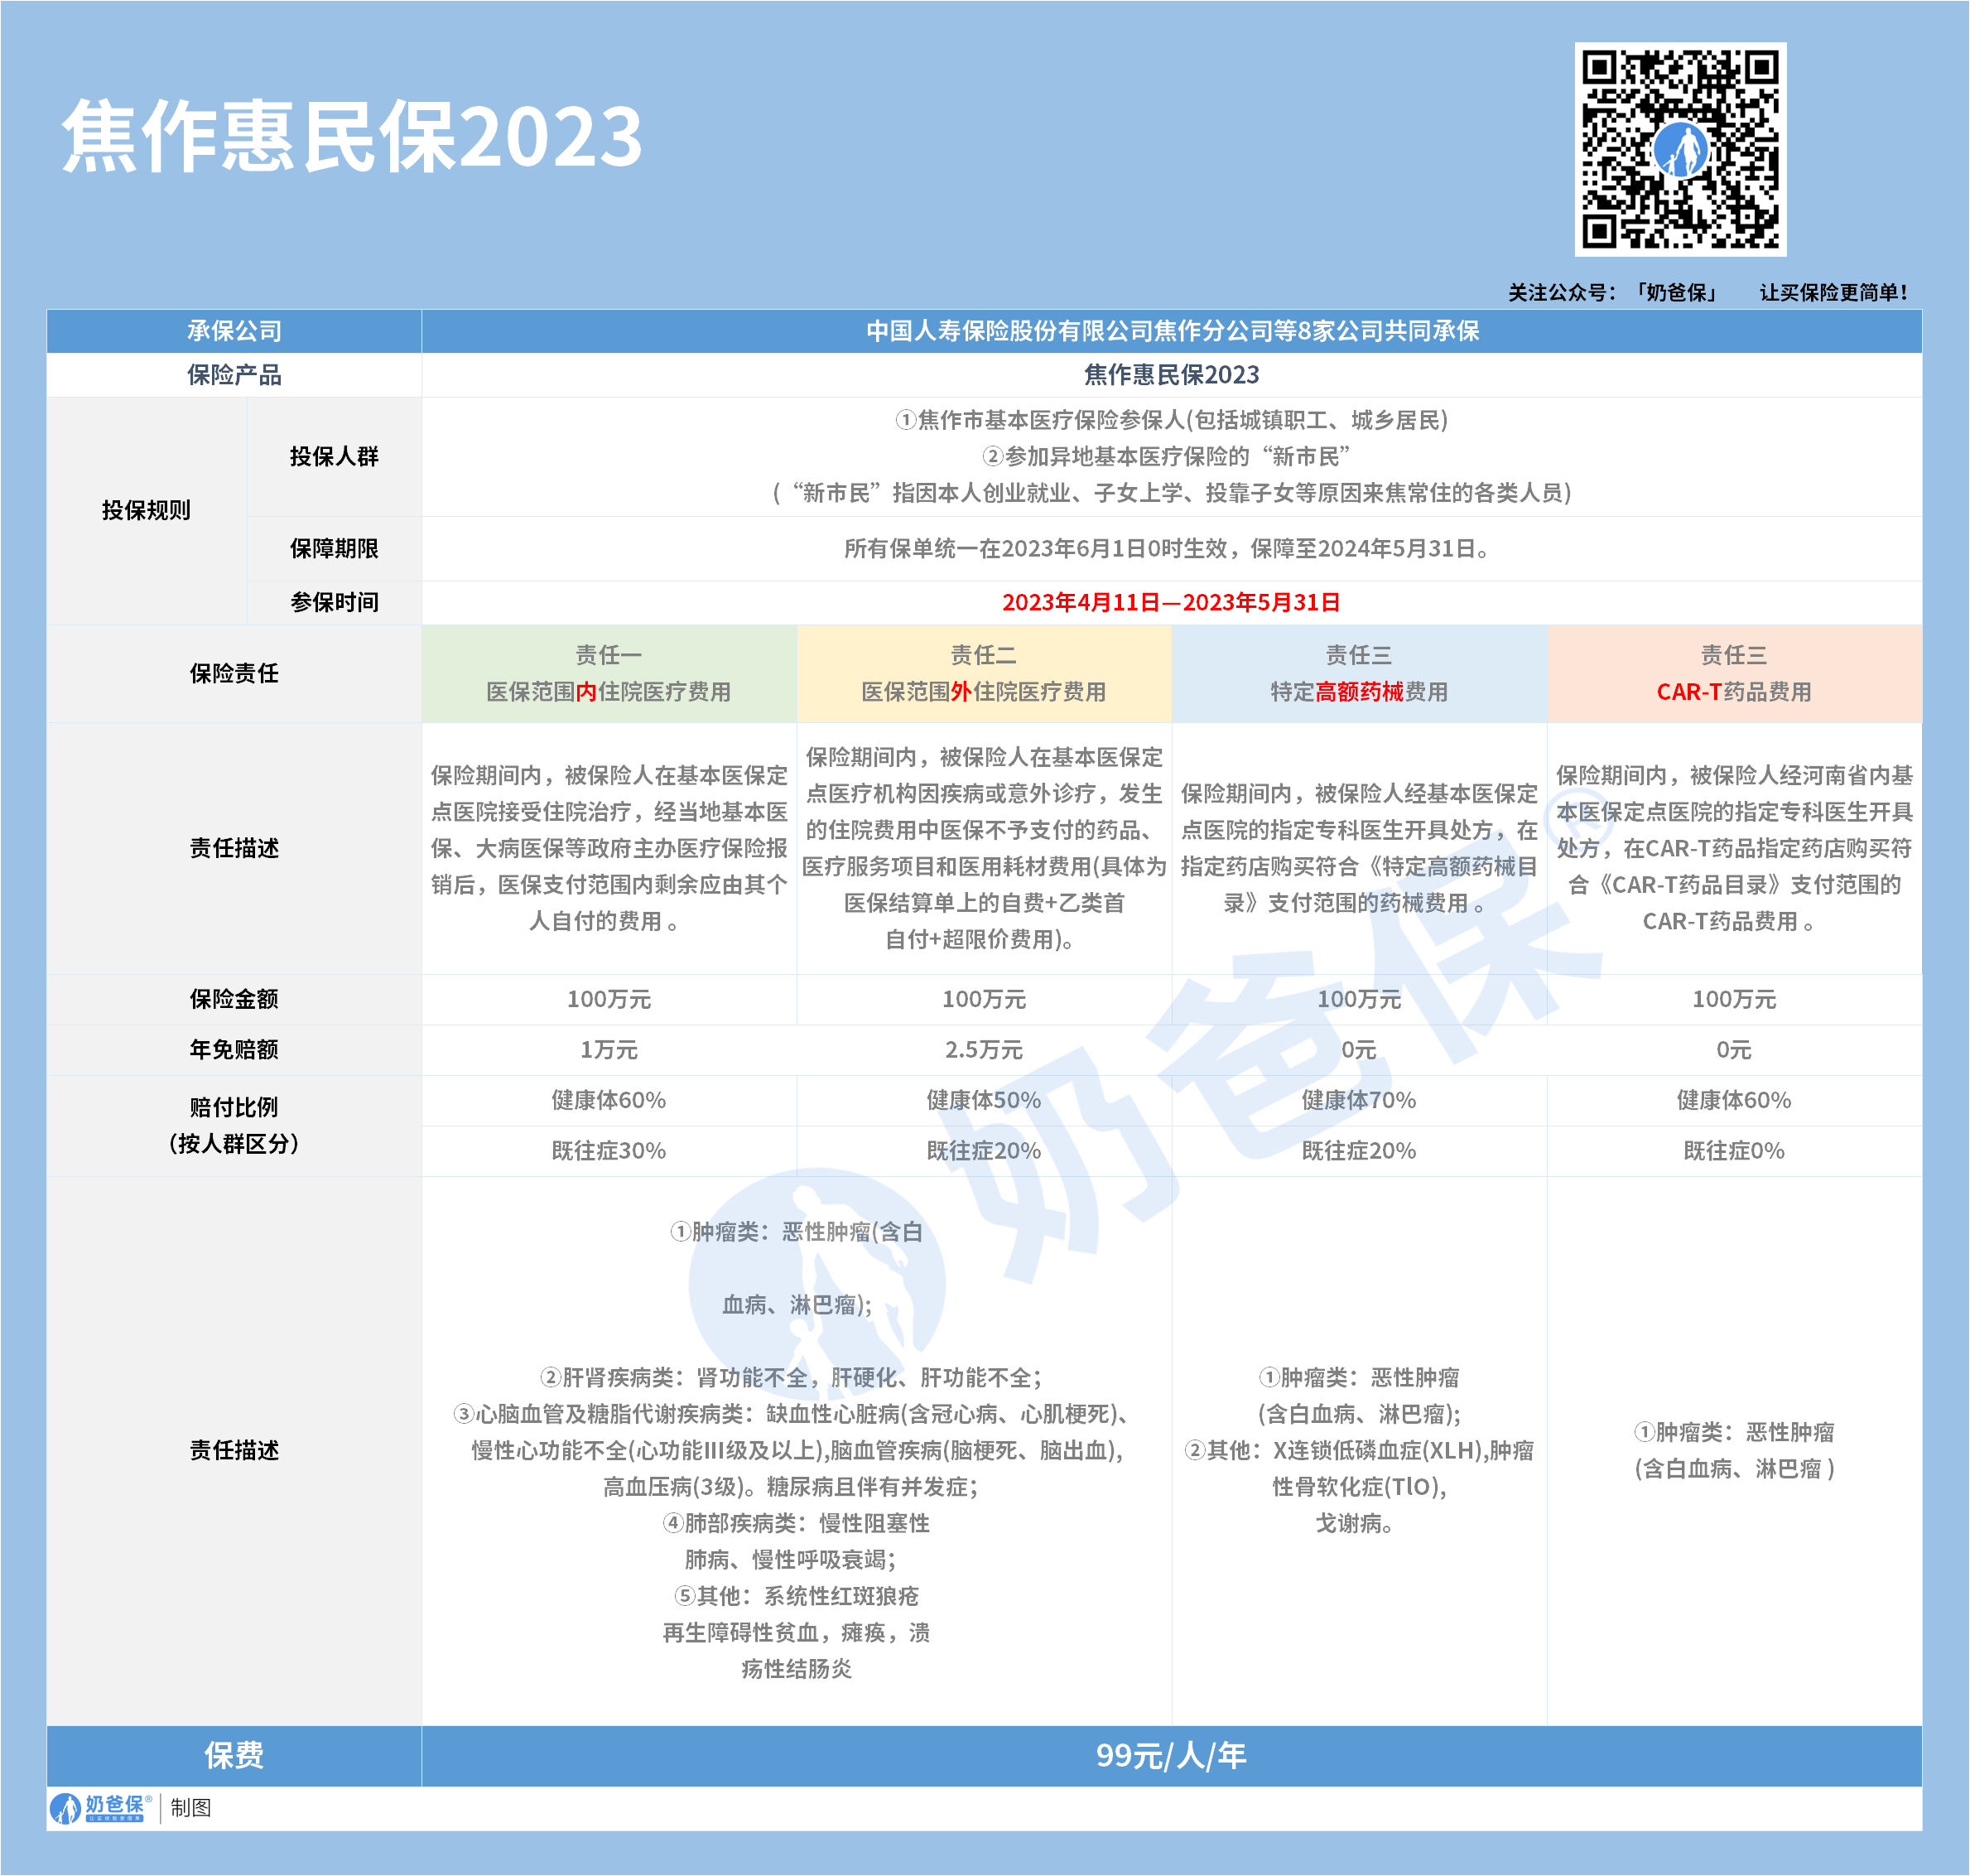The width and height of the screenshot is (1970, 1876).
Task: Click the 奶爸保 logo beside 制图
Action: coord(101,1807)
